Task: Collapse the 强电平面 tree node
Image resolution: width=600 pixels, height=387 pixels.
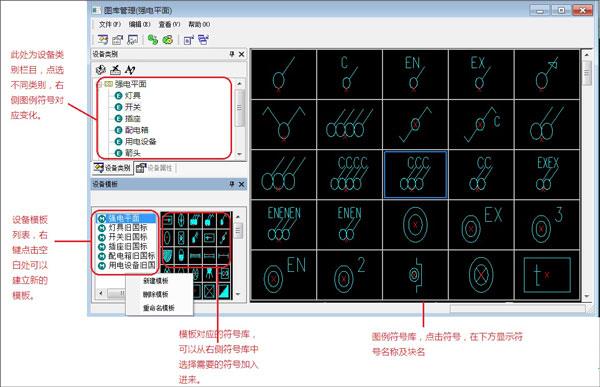Action: [x=100, y=84]
